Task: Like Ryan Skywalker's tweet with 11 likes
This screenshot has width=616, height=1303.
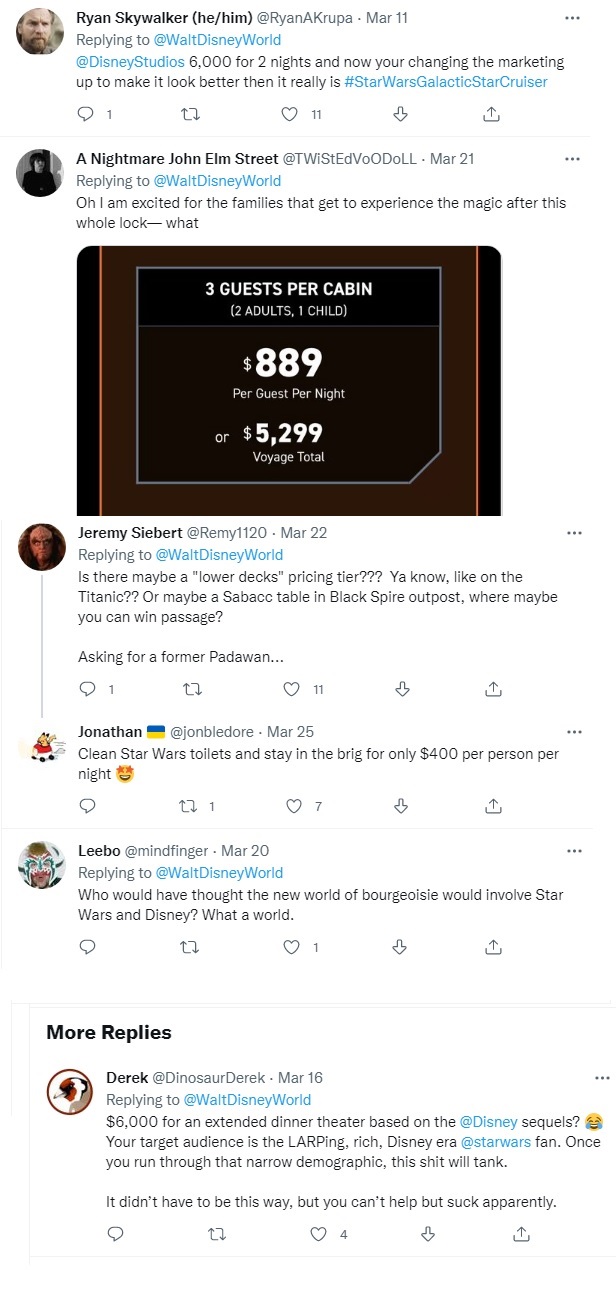Action: pos(290,114)
